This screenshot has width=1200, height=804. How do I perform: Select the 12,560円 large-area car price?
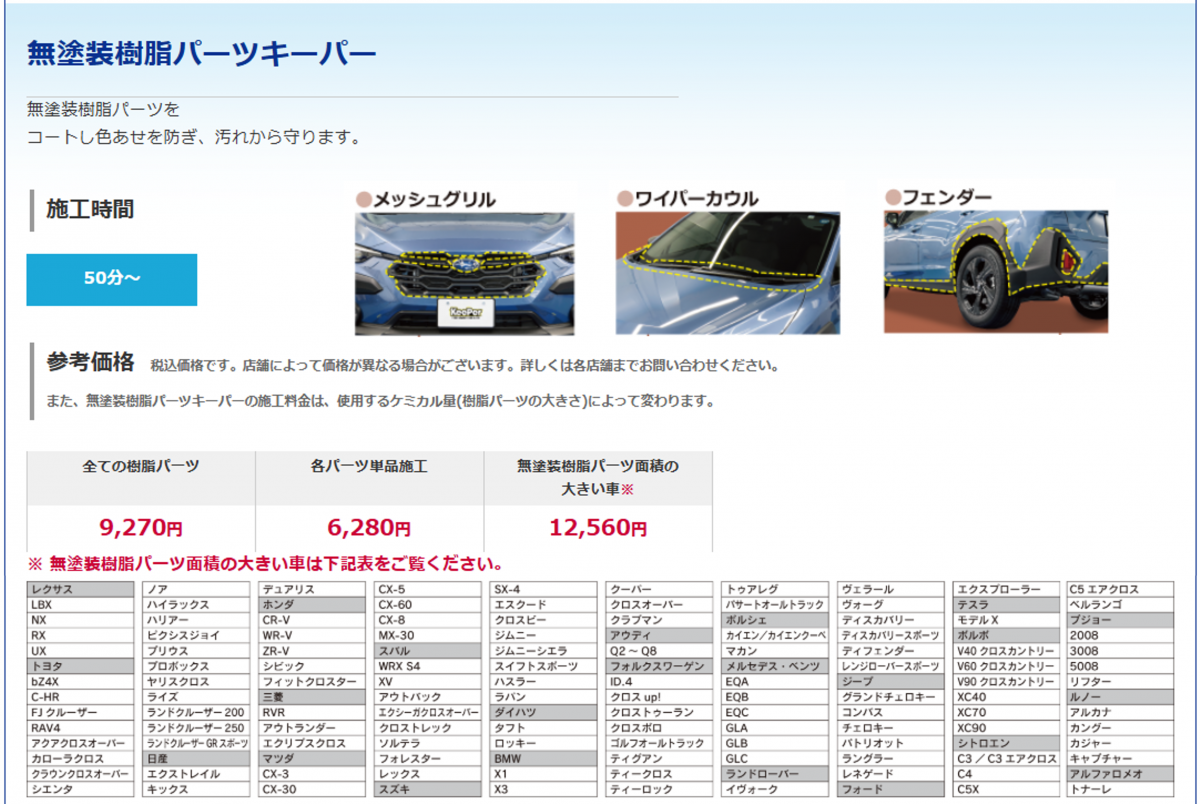pos(598,527)
